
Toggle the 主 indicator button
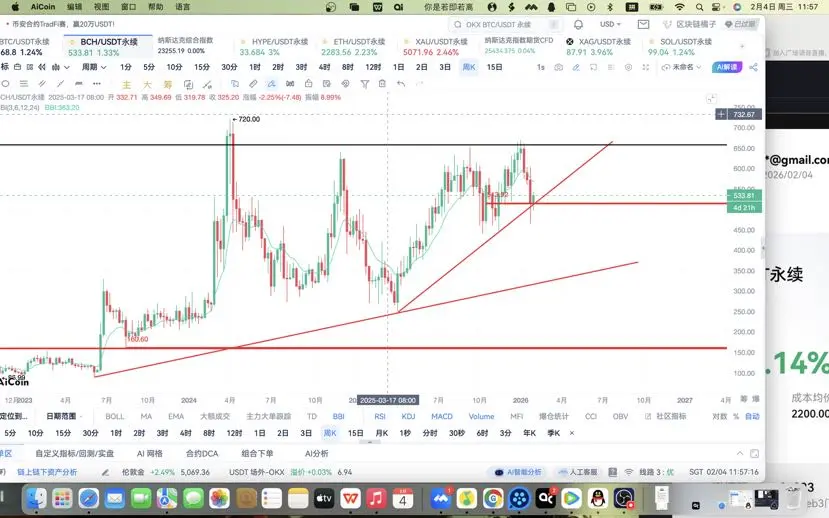coord(126,84)
